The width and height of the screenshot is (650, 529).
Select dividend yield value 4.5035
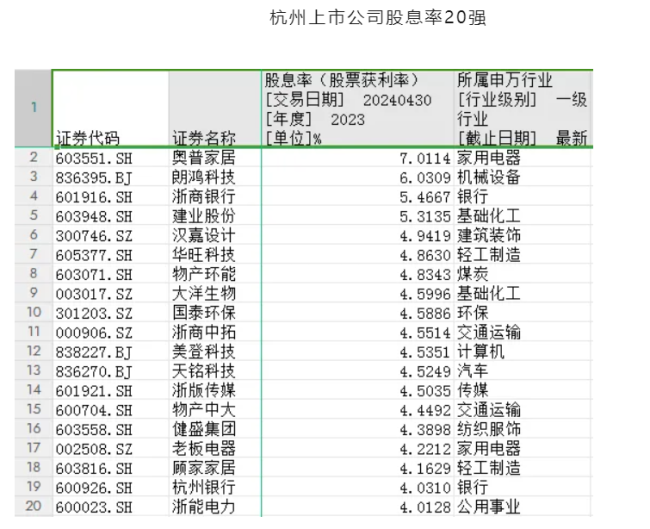click(358, 390)
